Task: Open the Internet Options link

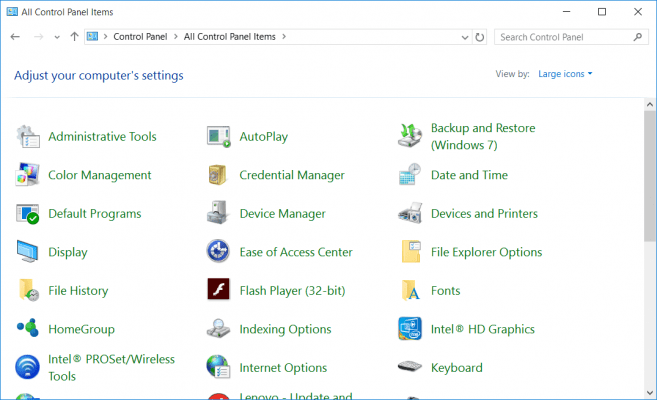Action: (x=283, y=368)
